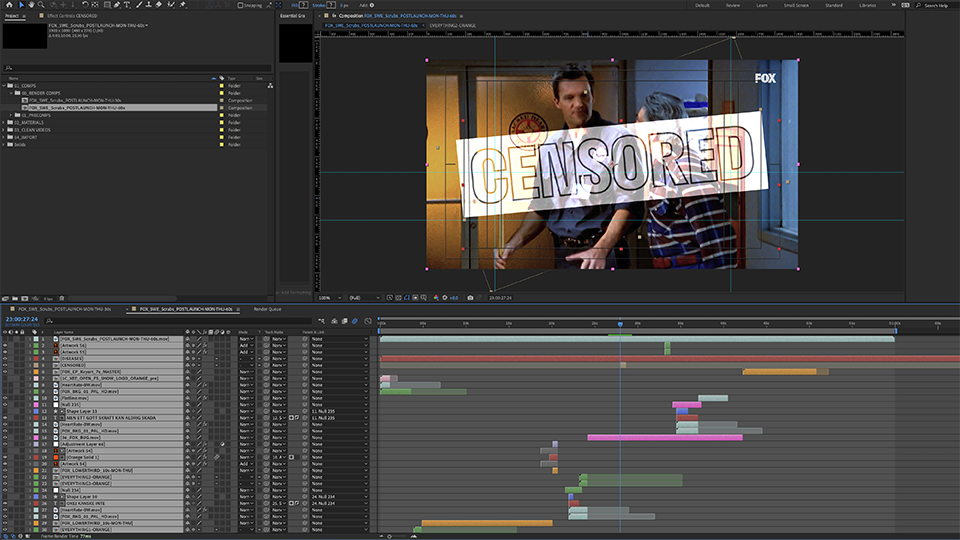Select the Small Screen workspace
Viewport: 960px width, 540px height.
pos(796,5)
